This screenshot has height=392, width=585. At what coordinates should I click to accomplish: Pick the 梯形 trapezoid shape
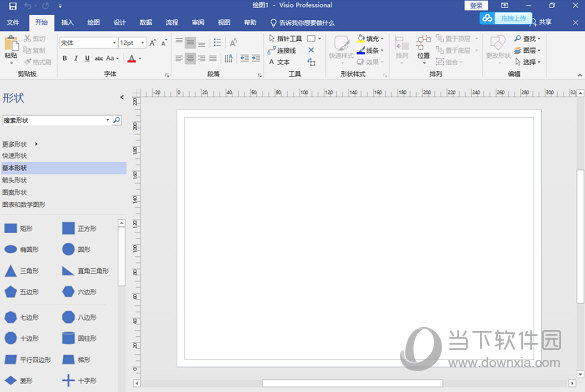point(76,360)
